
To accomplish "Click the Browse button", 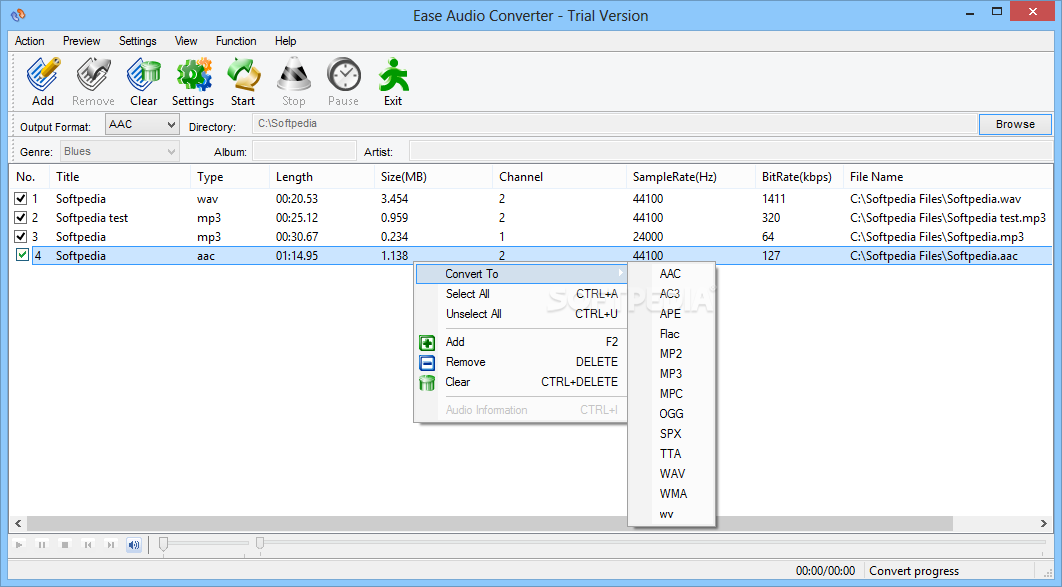I will [x=1015, y=124].
